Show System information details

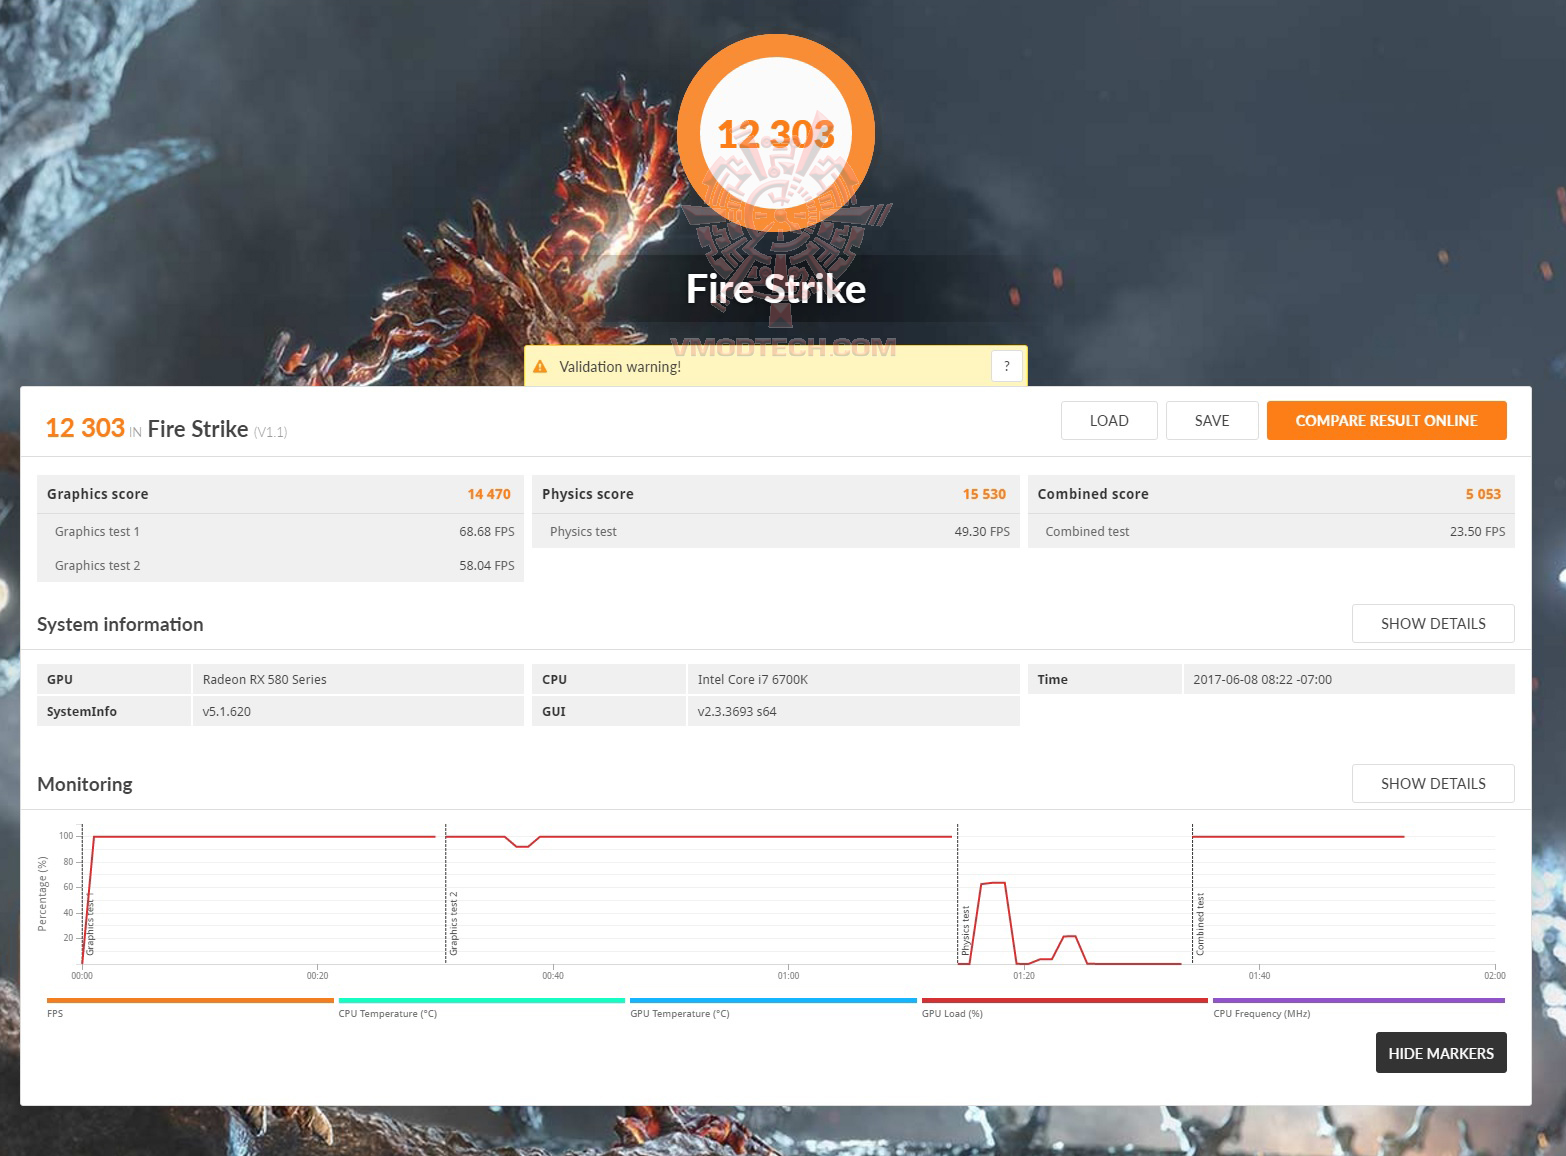[1433, 623]
